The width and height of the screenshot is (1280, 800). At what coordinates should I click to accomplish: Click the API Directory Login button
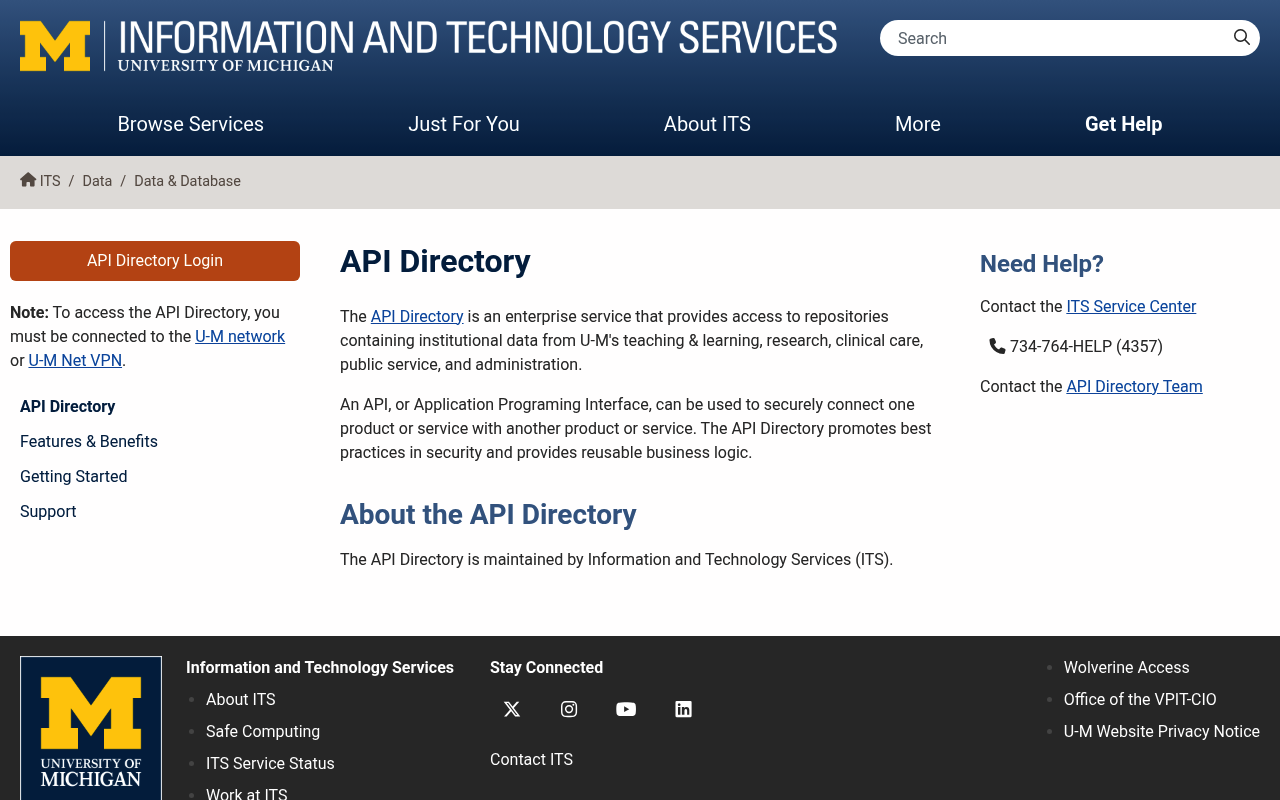pyautogui.click(x=155, y=261)
